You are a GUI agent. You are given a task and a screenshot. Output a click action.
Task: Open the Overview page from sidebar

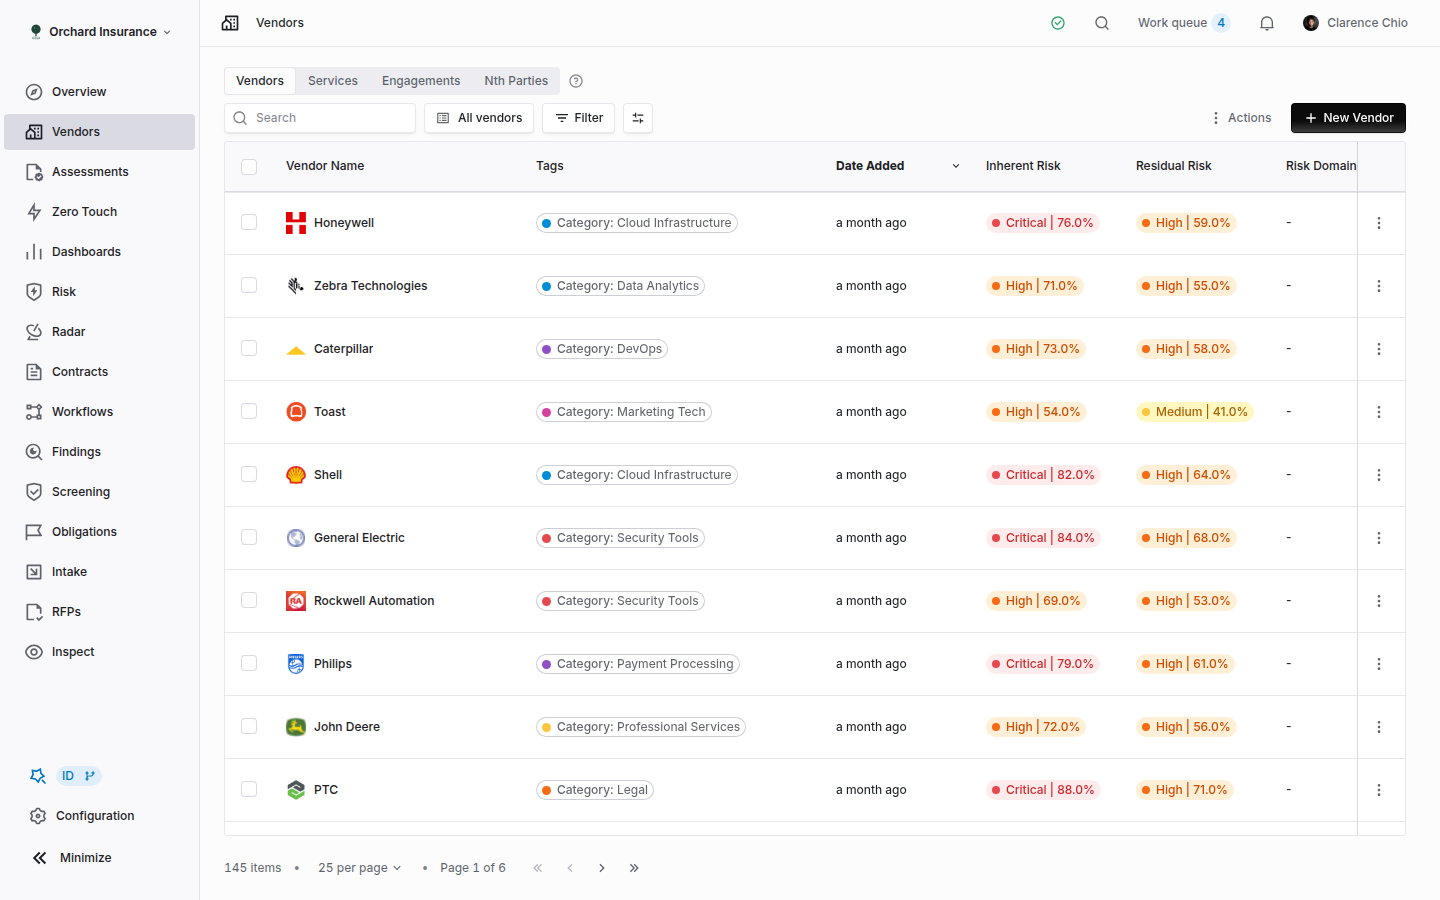pos(99,92)
